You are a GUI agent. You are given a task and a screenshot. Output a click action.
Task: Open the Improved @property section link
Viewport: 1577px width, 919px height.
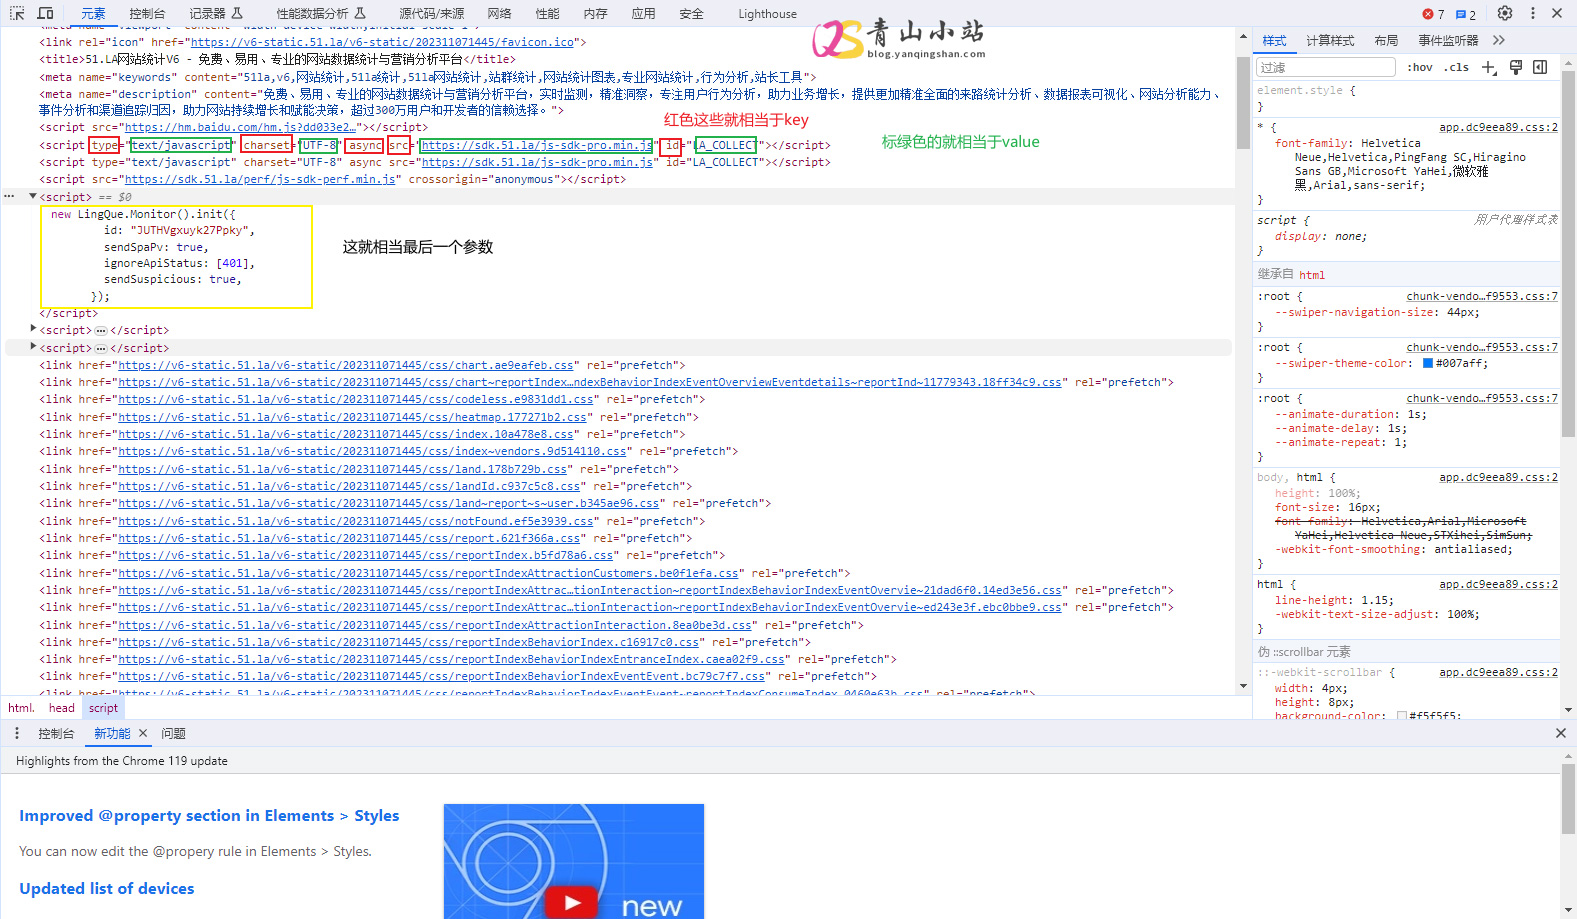(x=209, y=816)
